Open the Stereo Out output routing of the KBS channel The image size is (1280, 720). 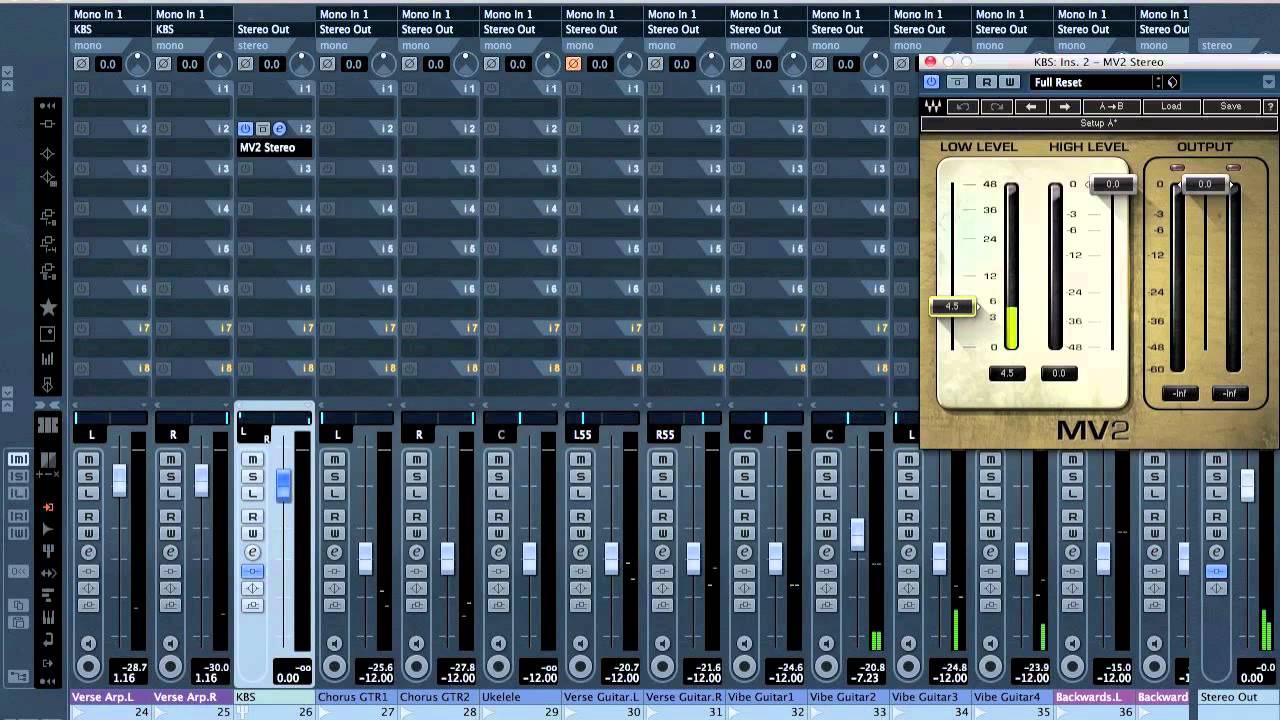[275, 29]
